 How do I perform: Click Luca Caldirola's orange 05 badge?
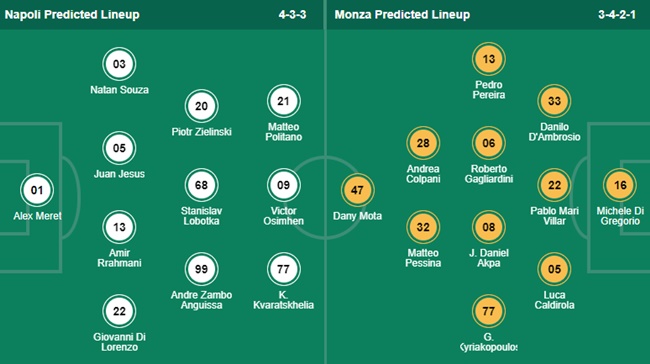tap(554, 269)
